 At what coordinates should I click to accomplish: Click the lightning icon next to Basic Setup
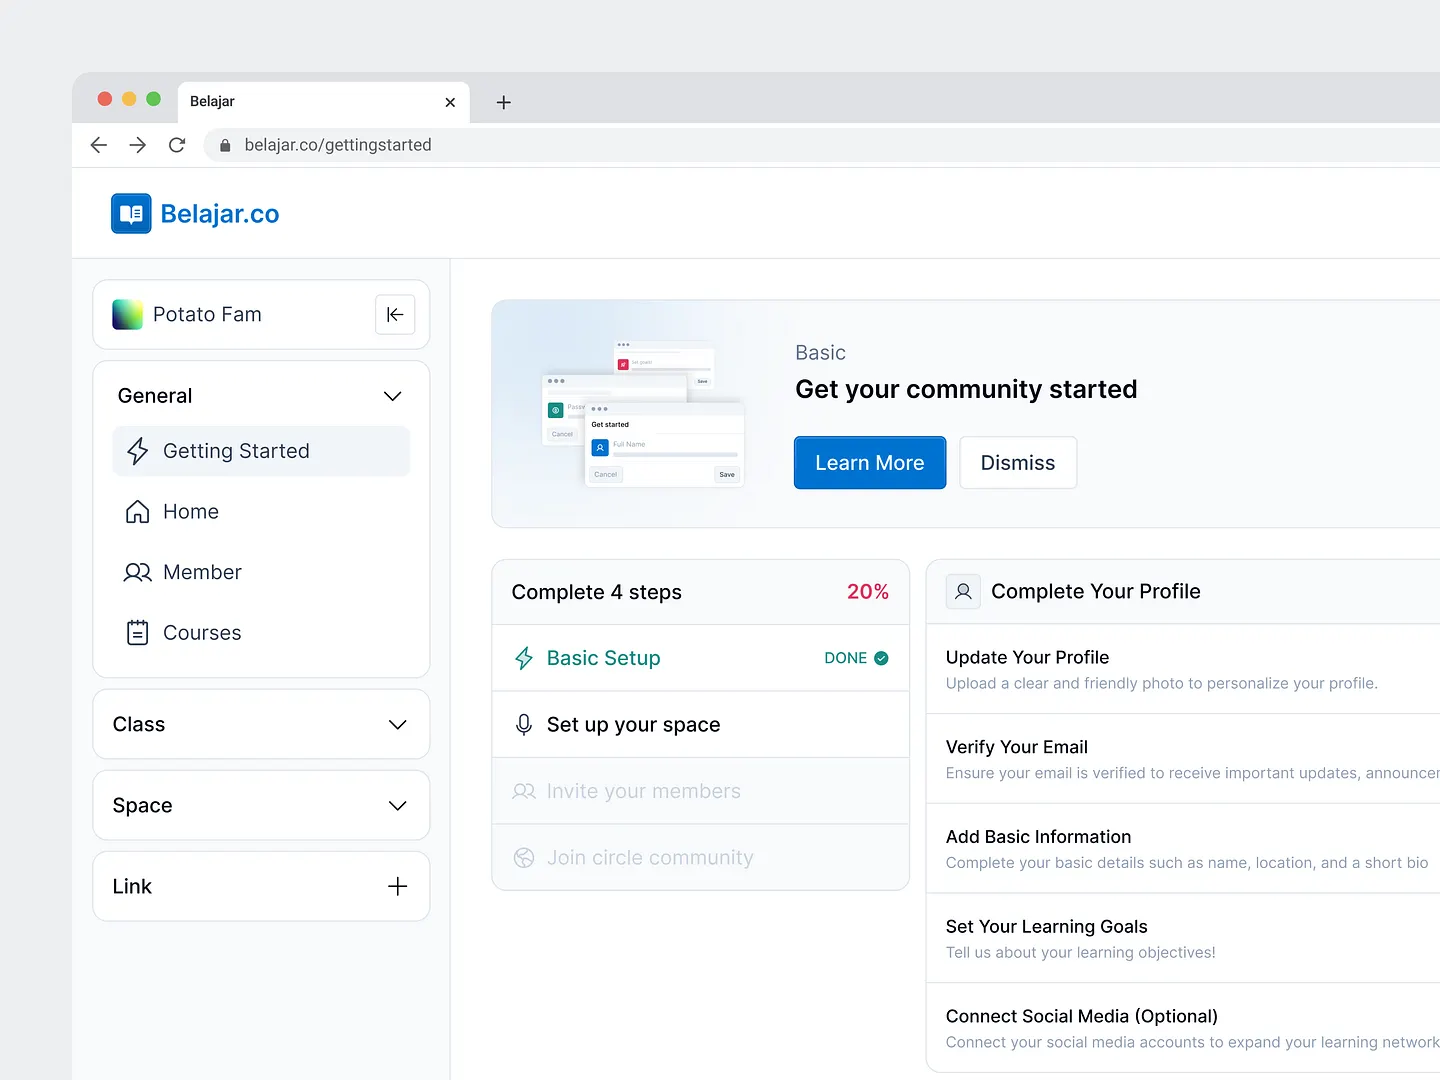tap(524, 658)
